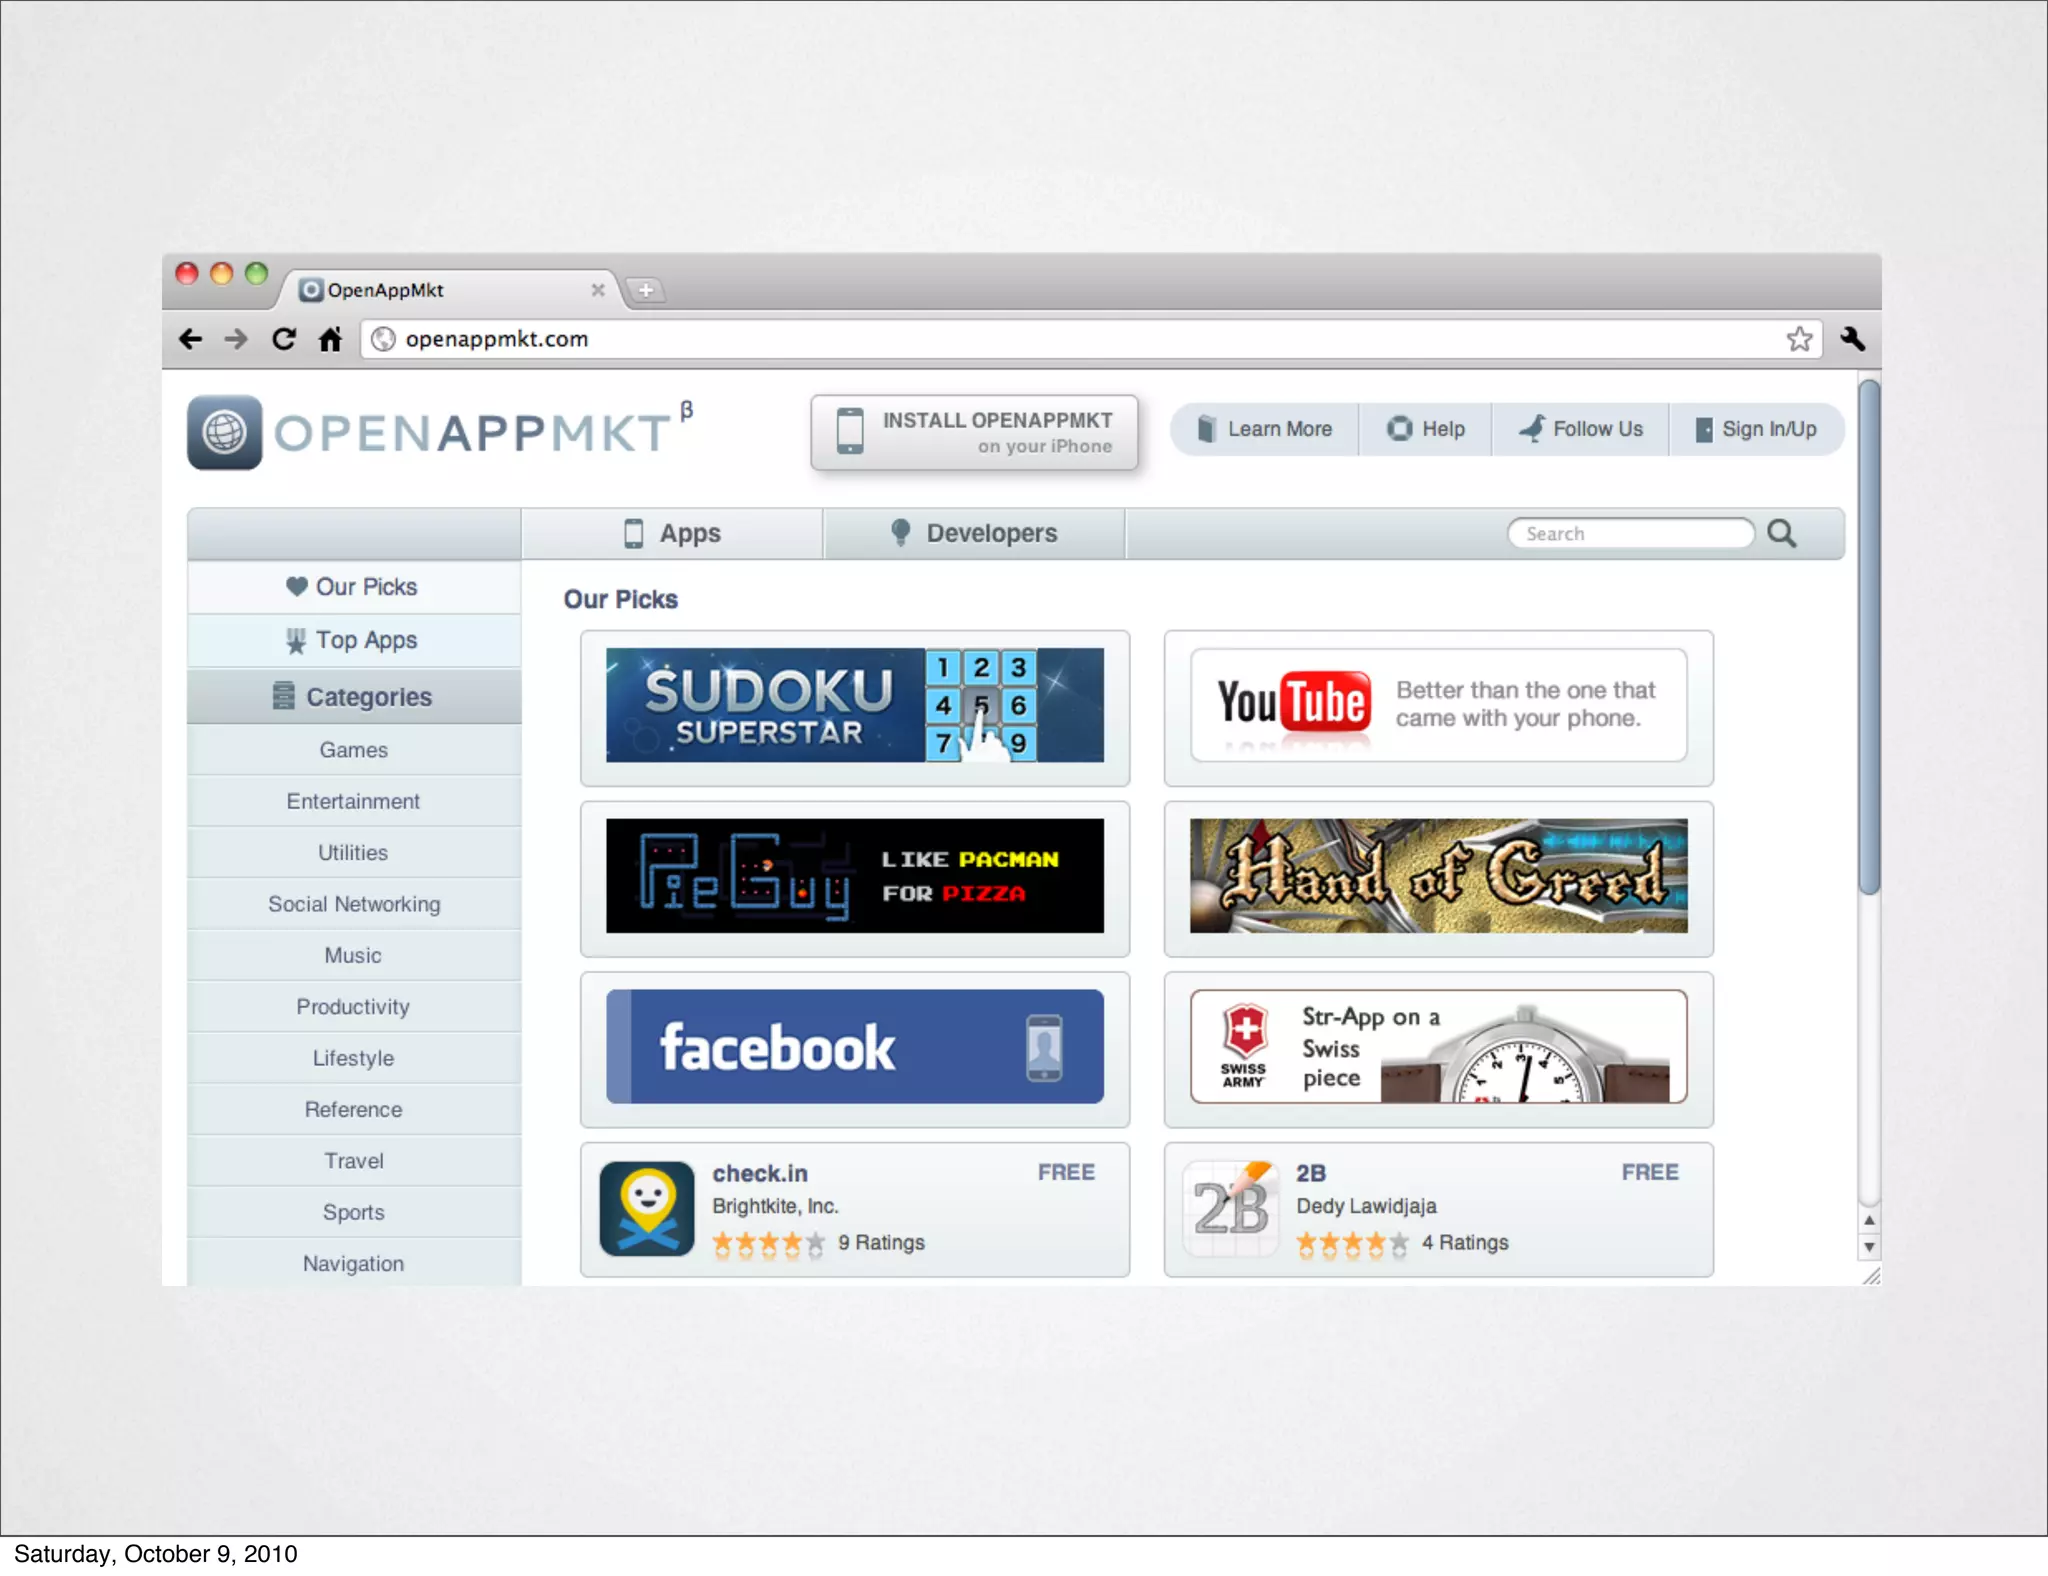2048x1576 pixels.
Task: Open the Hand of Greed banner
Action: pos(1438,876)
